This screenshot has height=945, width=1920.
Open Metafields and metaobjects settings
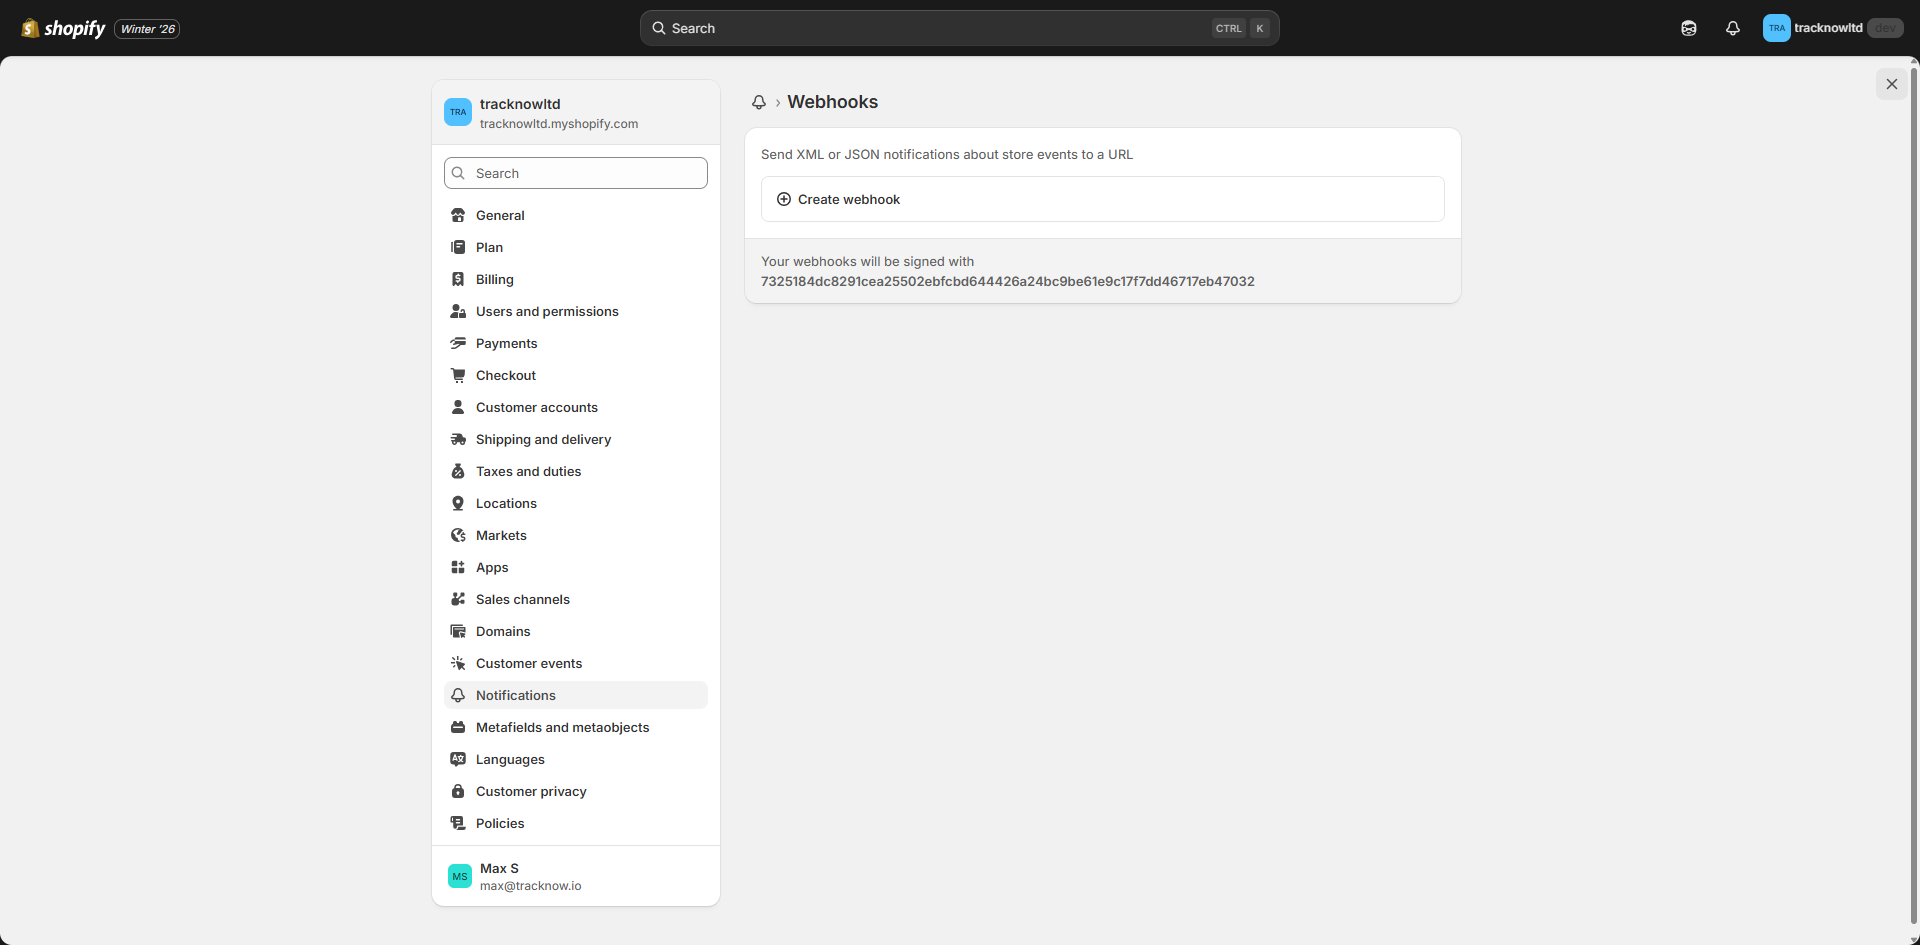562,727
